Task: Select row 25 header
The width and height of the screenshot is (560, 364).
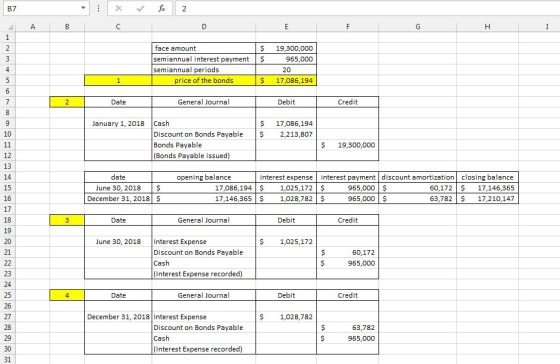Action: click(8, 295)
